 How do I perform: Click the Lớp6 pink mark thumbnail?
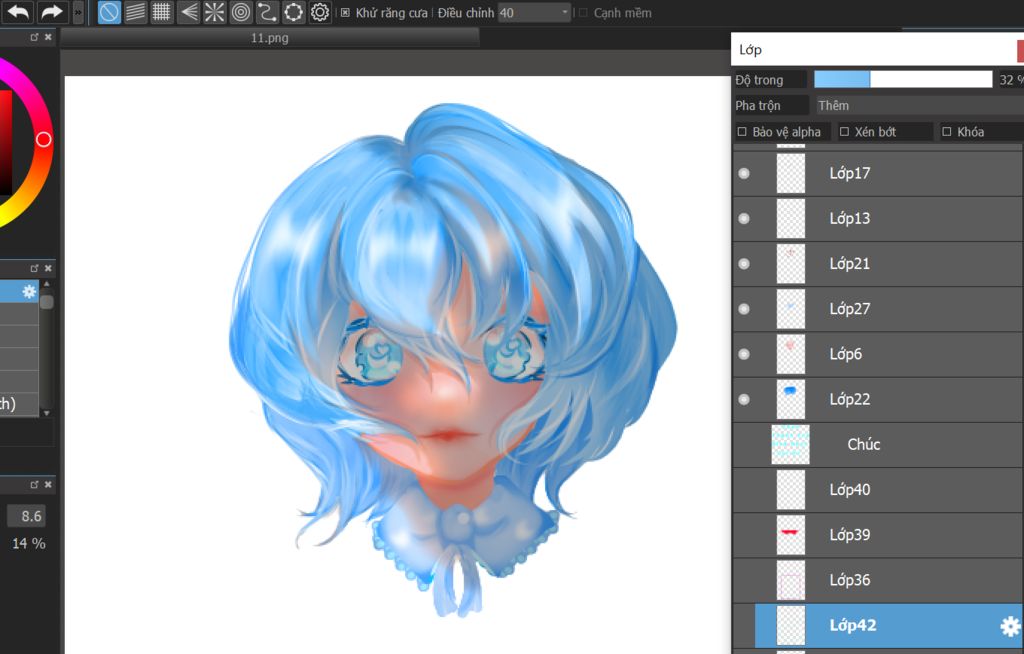coord(790,354)
